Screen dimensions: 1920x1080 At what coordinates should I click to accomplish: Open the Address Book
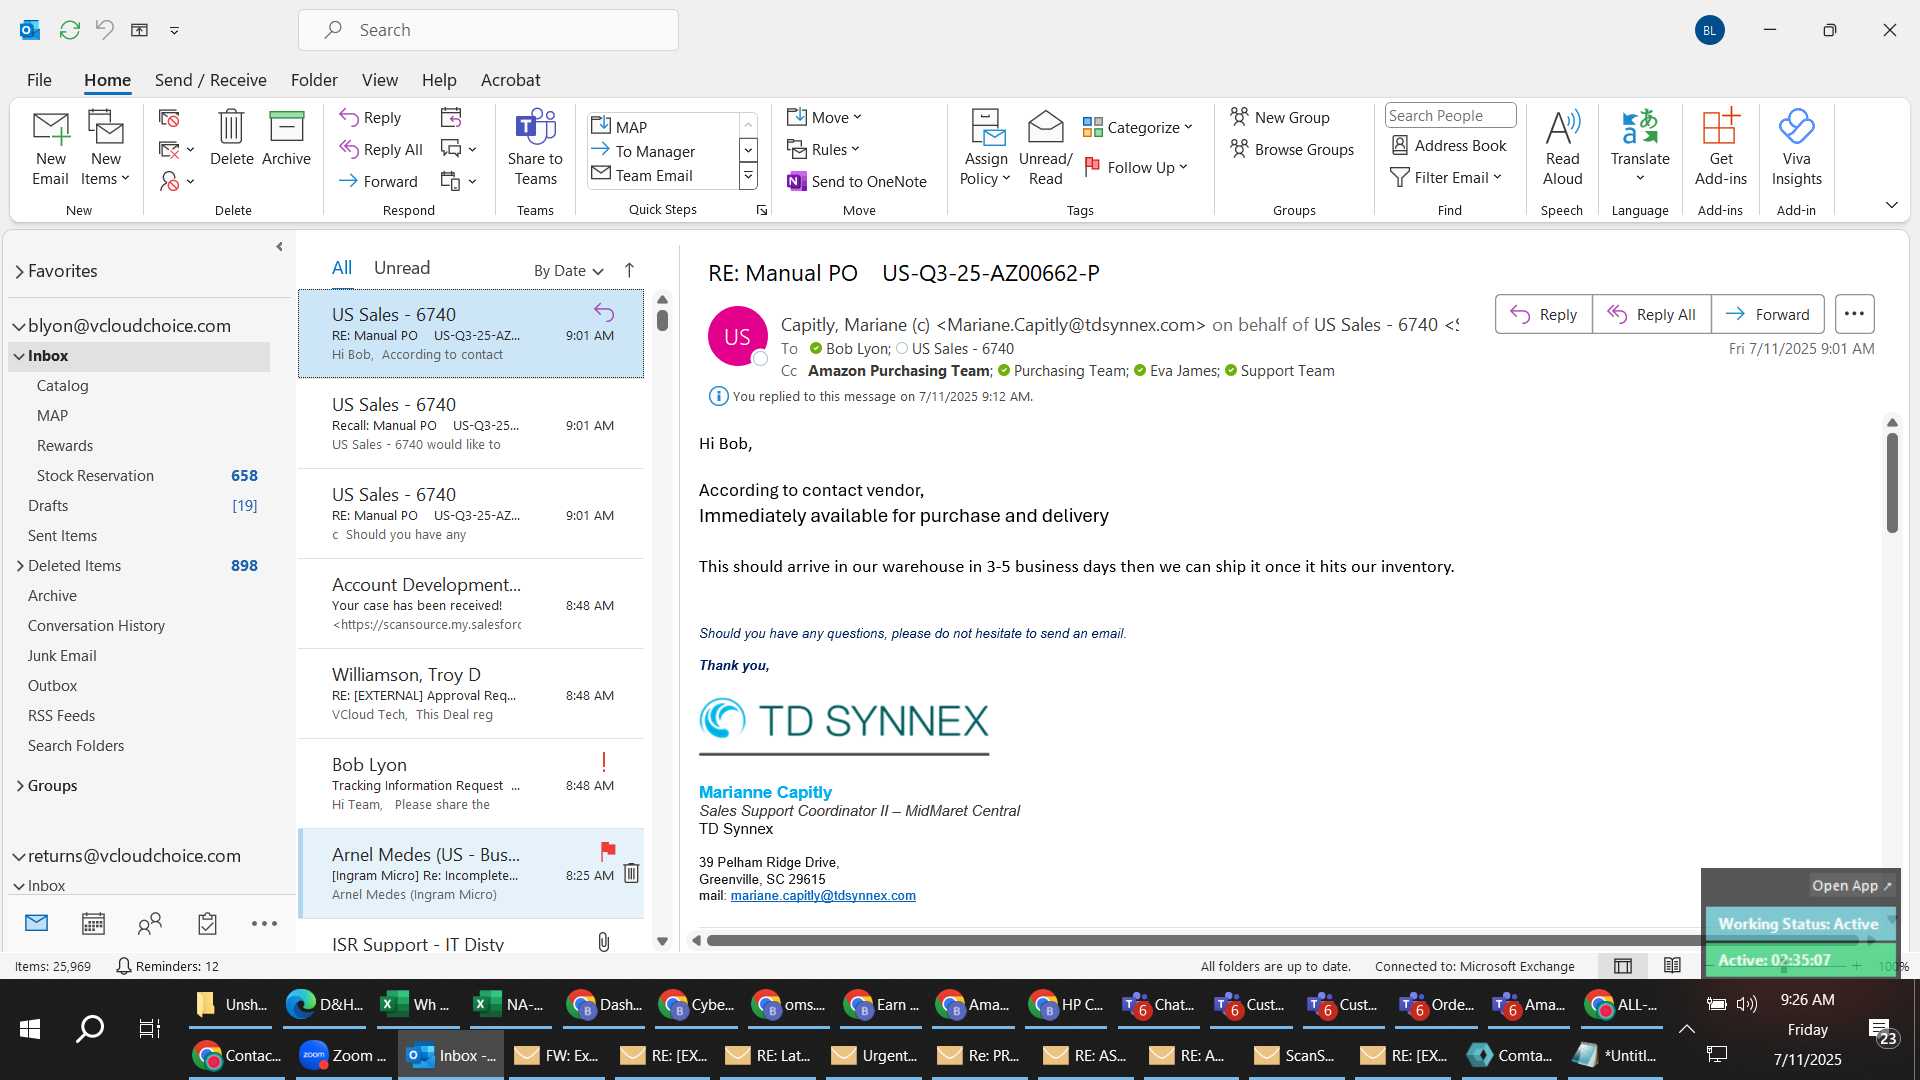[1449, 145]
